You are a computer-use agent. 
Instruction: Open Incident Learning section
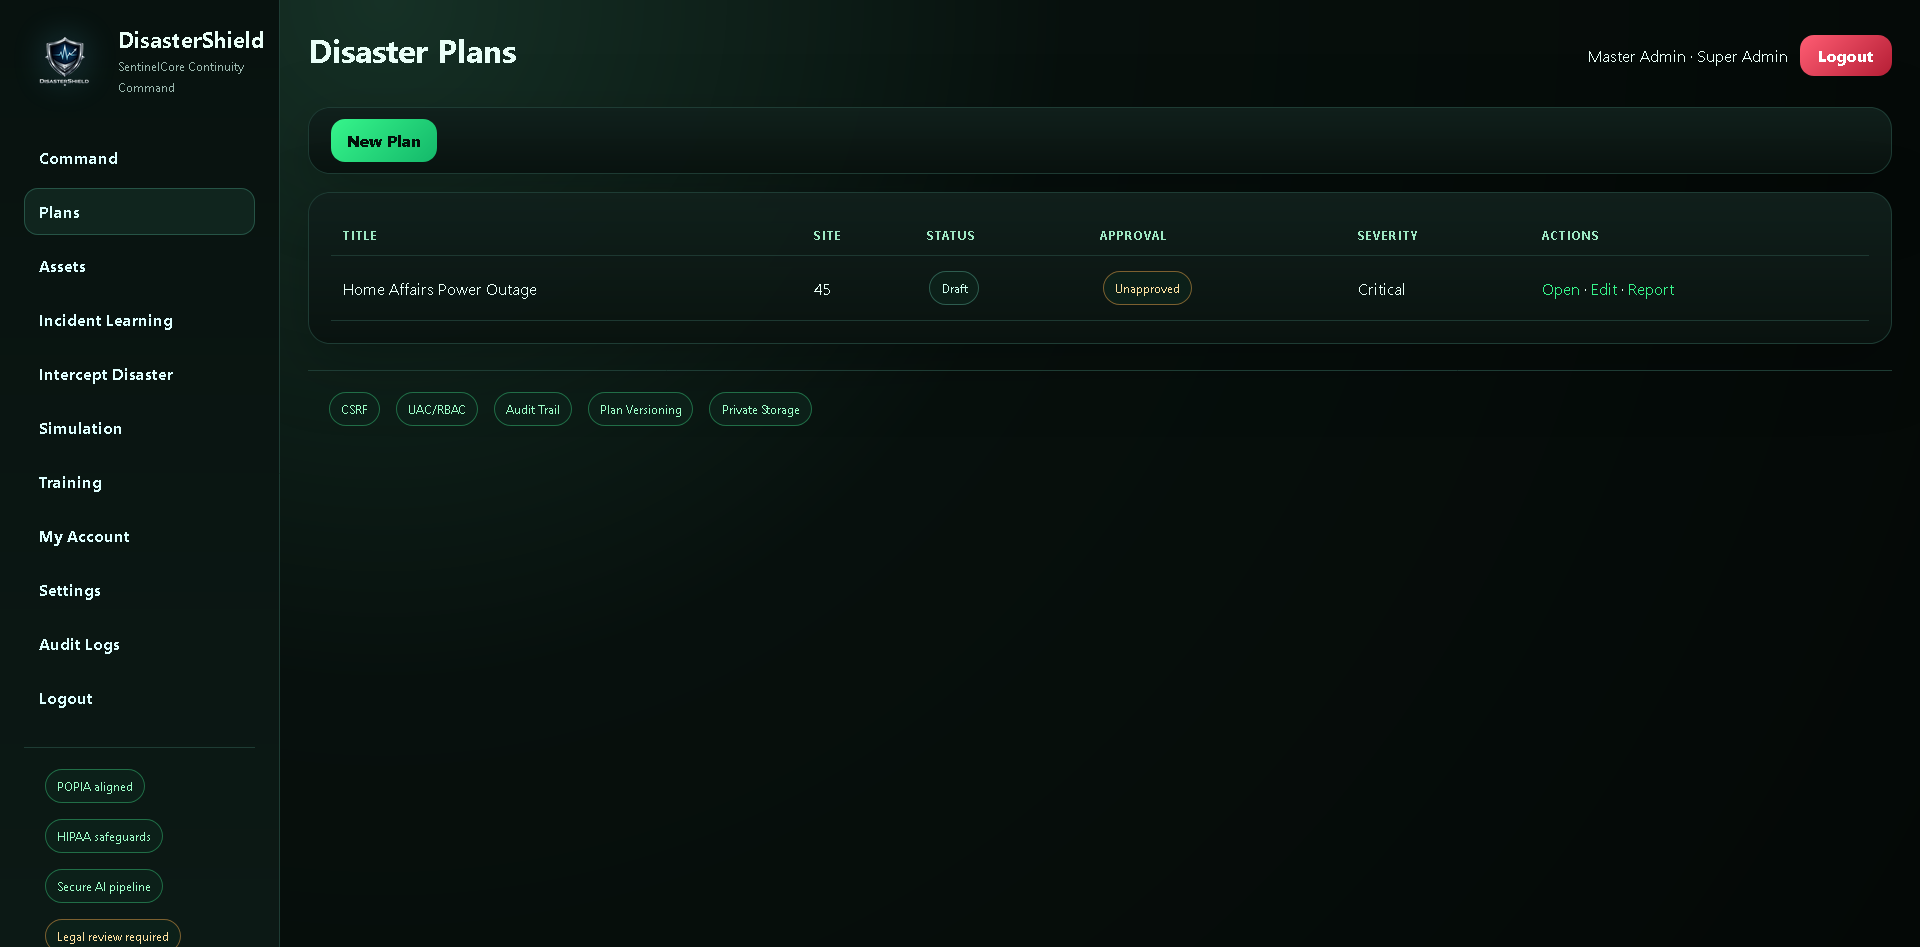click(x=139, y=320)
